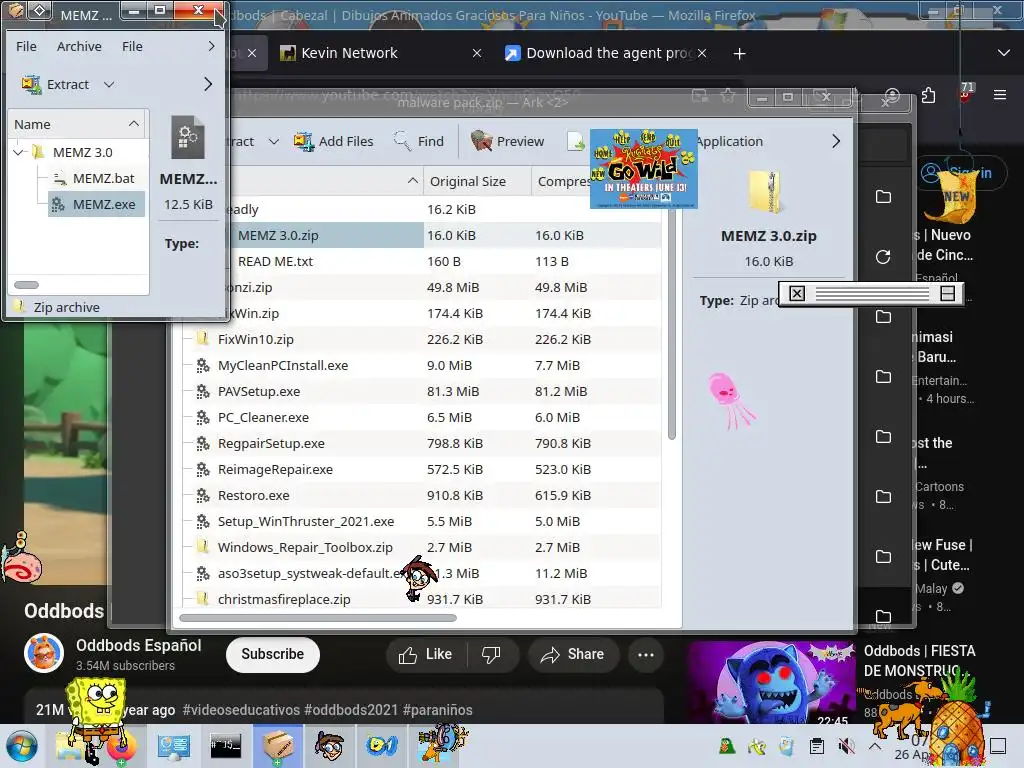1024x768 pixels.
Task: Click the system monitor taskbar icon
Action: [x=174, y=746]
